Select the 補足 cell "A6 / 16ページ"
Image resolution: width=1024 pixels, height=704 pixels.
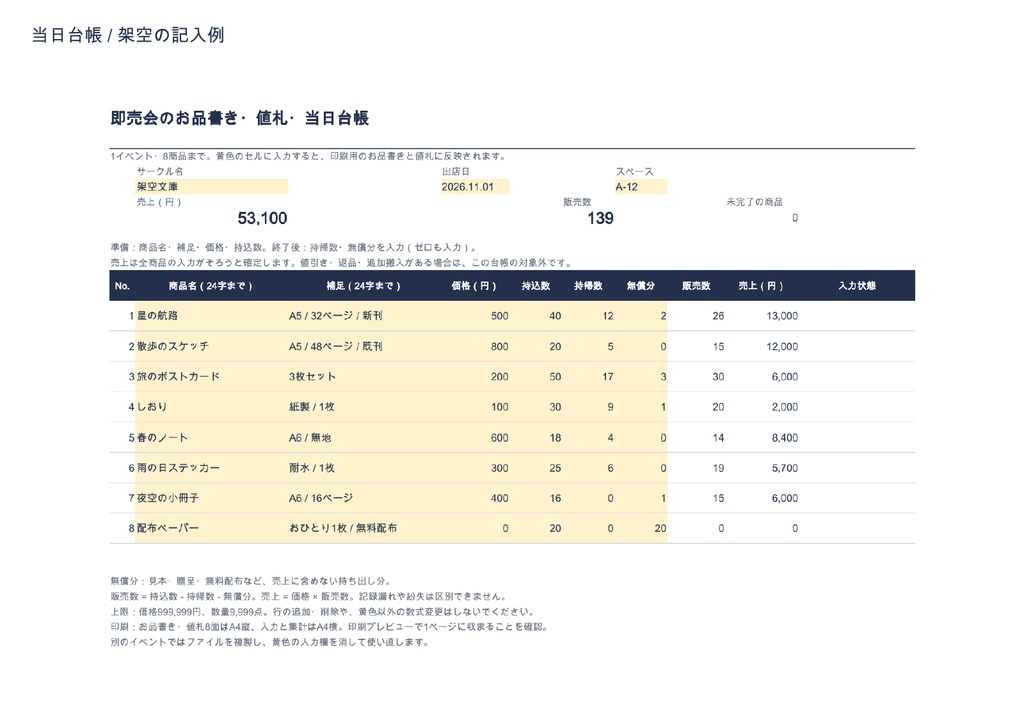364,498
